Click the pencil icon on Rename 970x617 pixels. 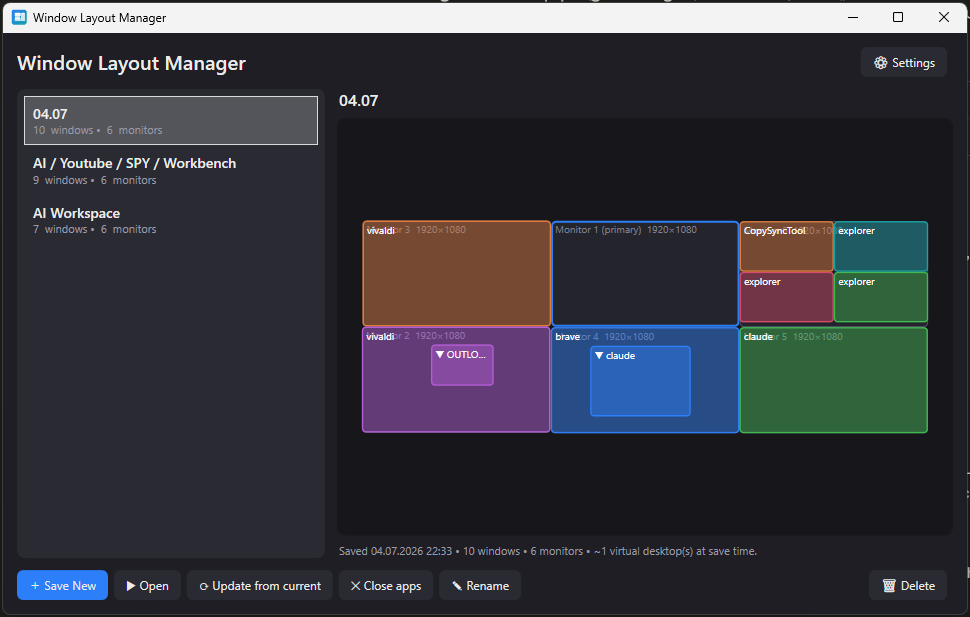click(x=457, y=585)
